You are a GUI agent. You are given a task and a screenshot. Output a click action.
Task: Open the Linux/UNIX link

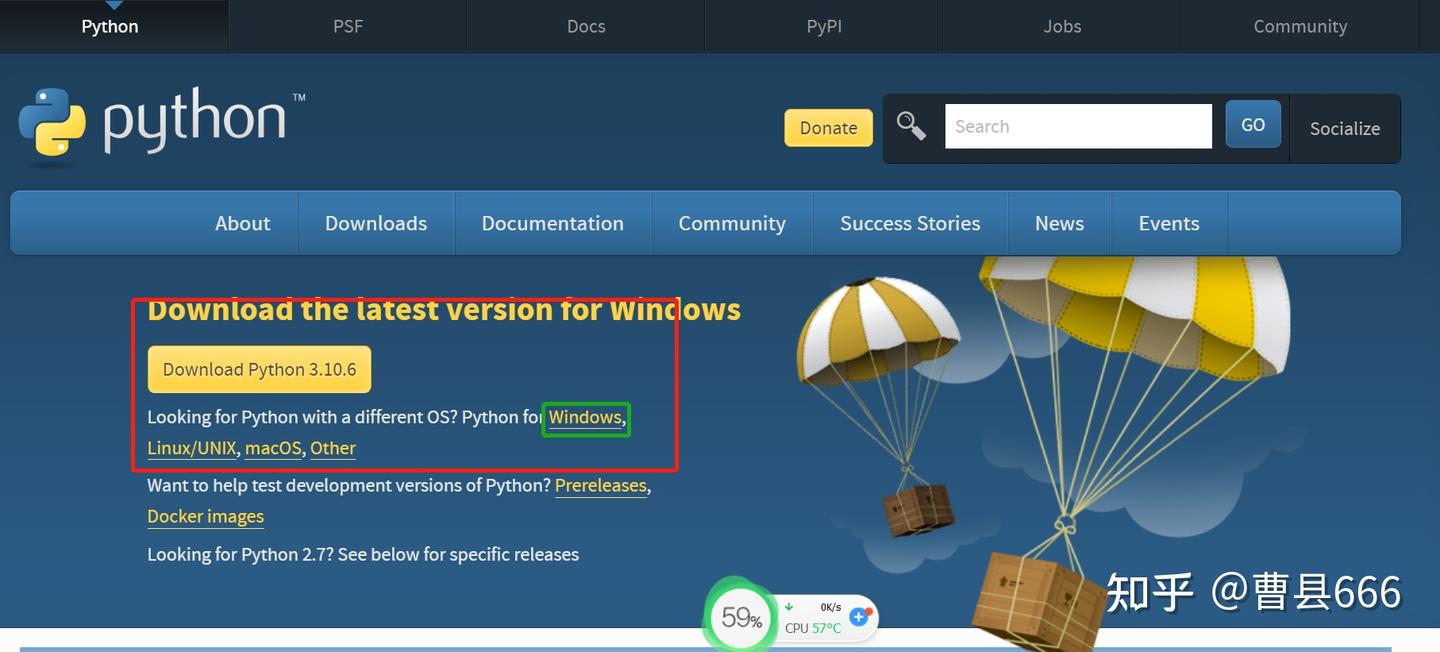[191, 448]
